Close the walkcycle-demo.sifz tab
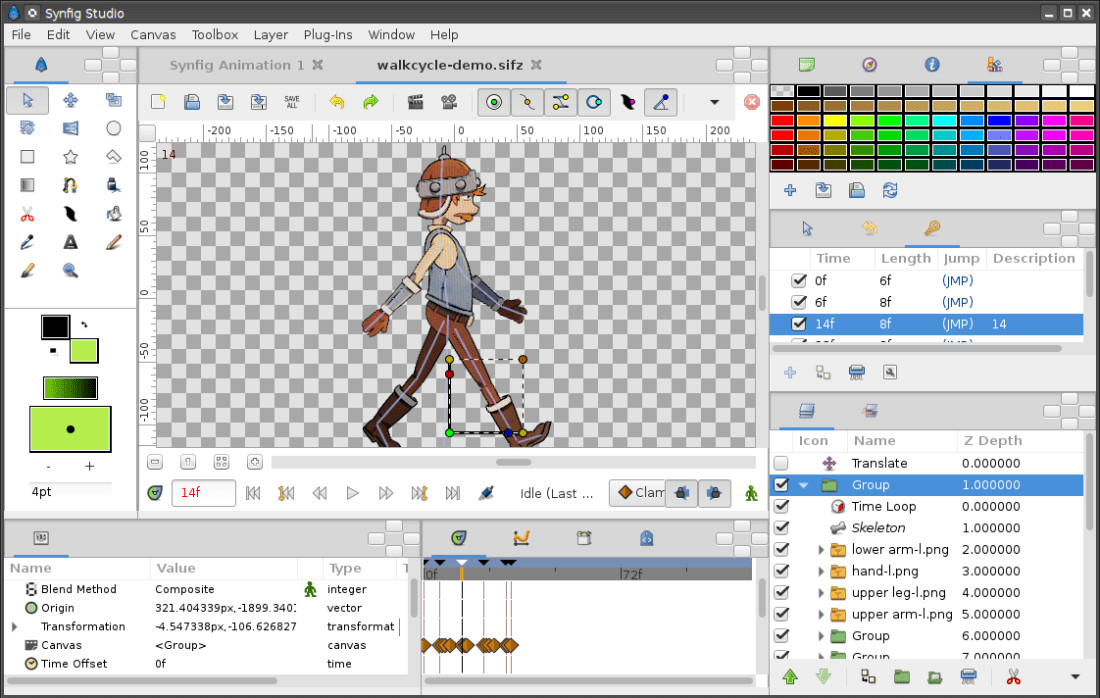 536,65
